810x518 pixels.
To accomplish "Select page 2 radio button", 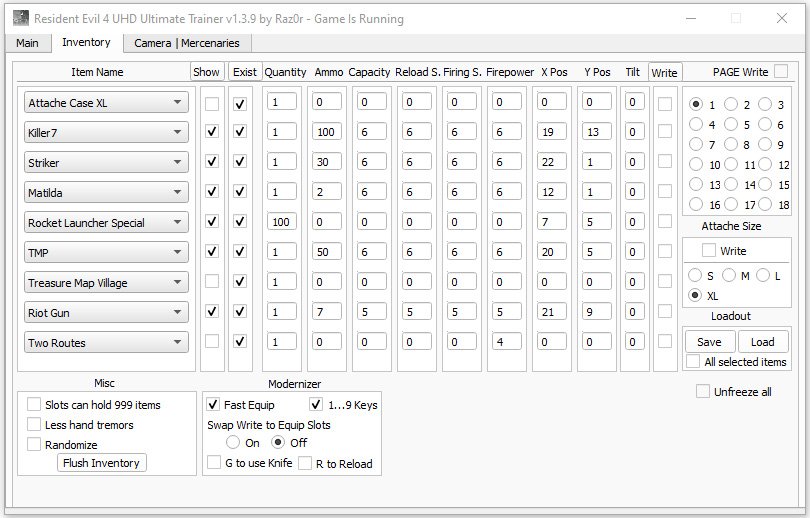I will [731, 104].
